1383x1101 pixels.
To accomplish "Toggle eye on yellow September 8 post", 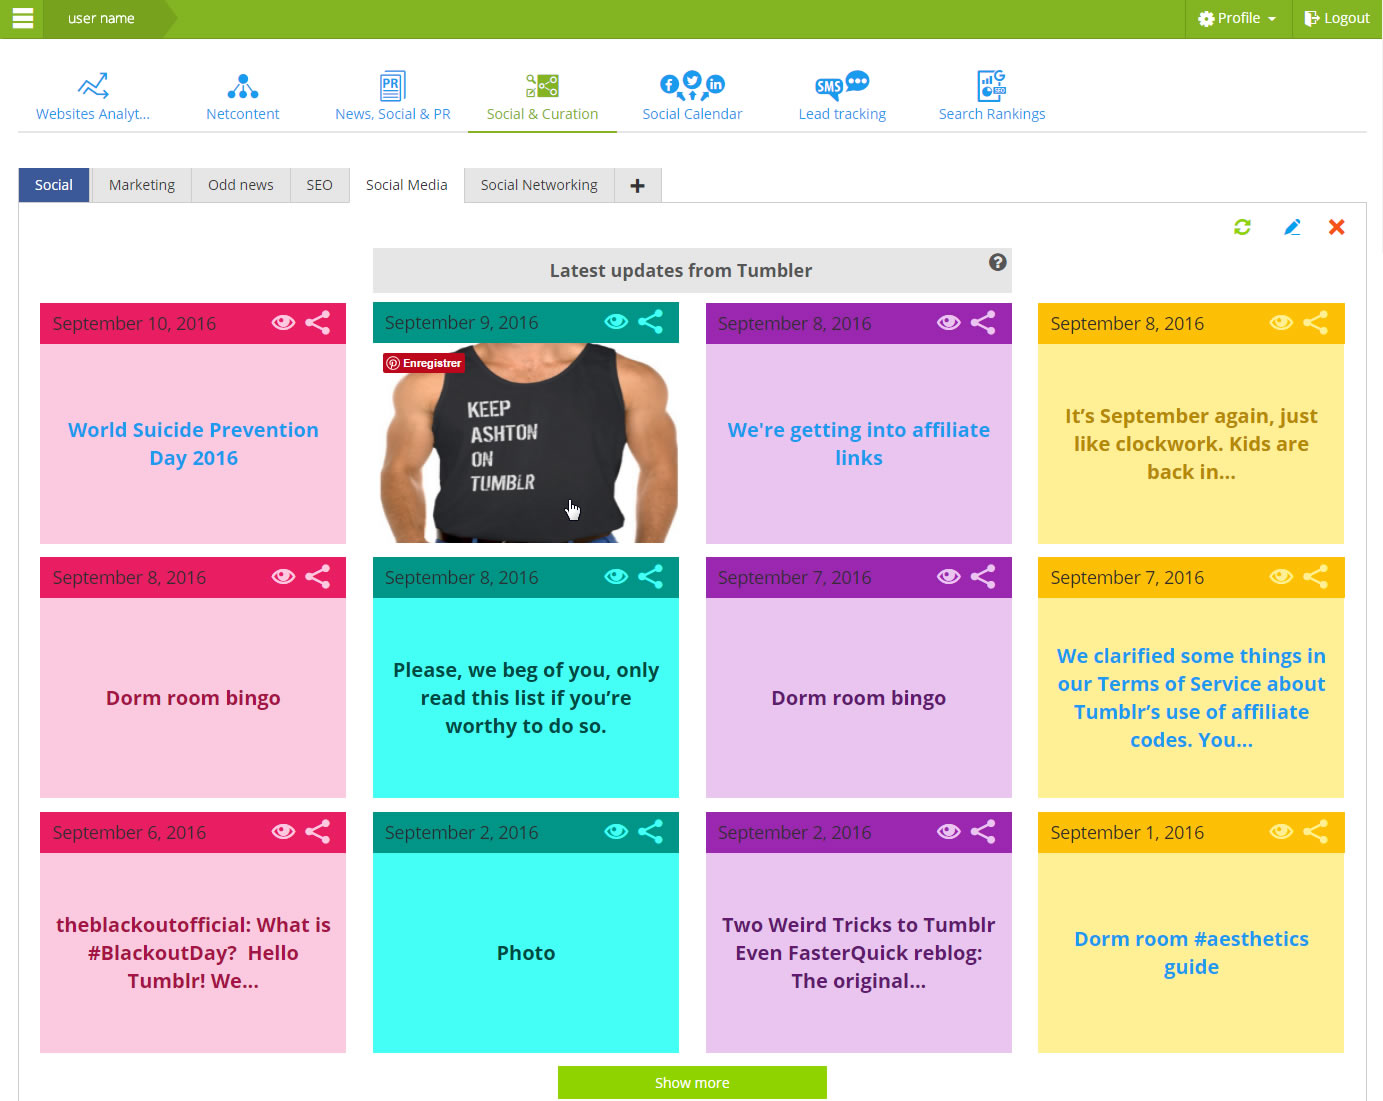I will point(1281,323).
